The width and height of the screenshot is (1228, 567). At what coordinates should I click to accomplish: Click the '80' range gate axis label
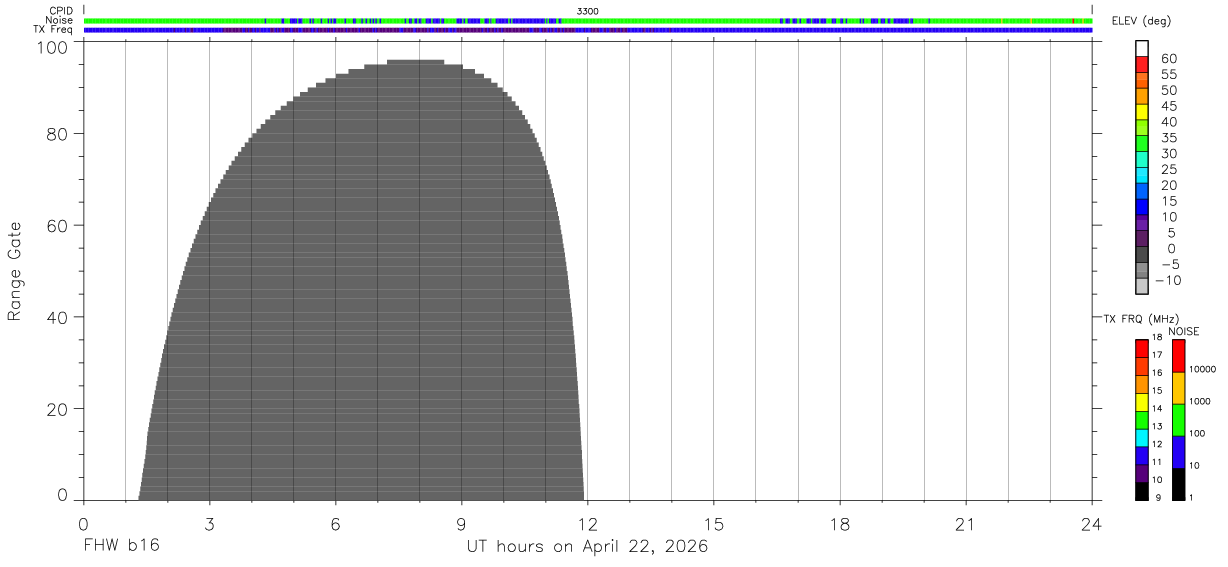click(59, 134)
